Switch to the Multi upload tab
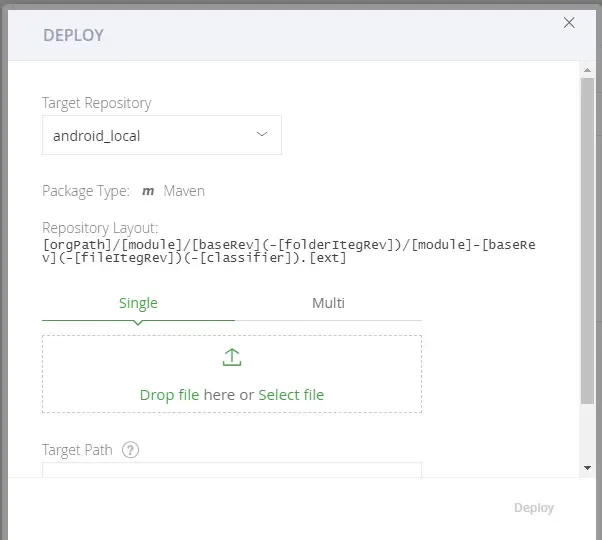Image resolution: width=602 pixels, height=540 pixels. (328, 303)
